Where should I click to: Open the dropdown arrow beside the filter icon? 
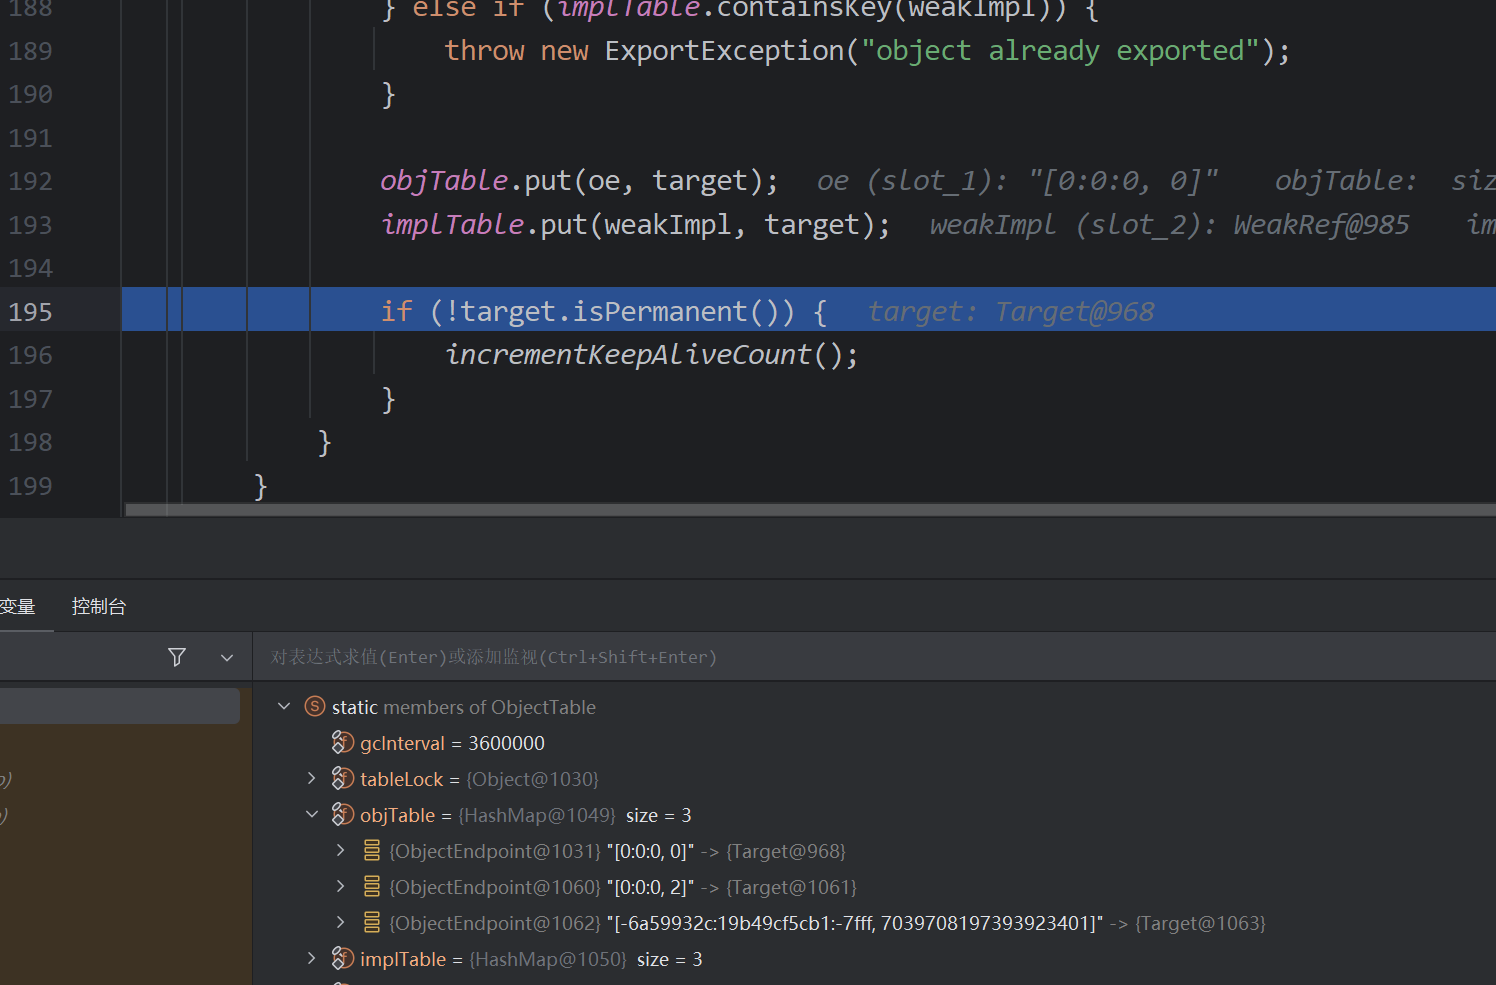227,657
